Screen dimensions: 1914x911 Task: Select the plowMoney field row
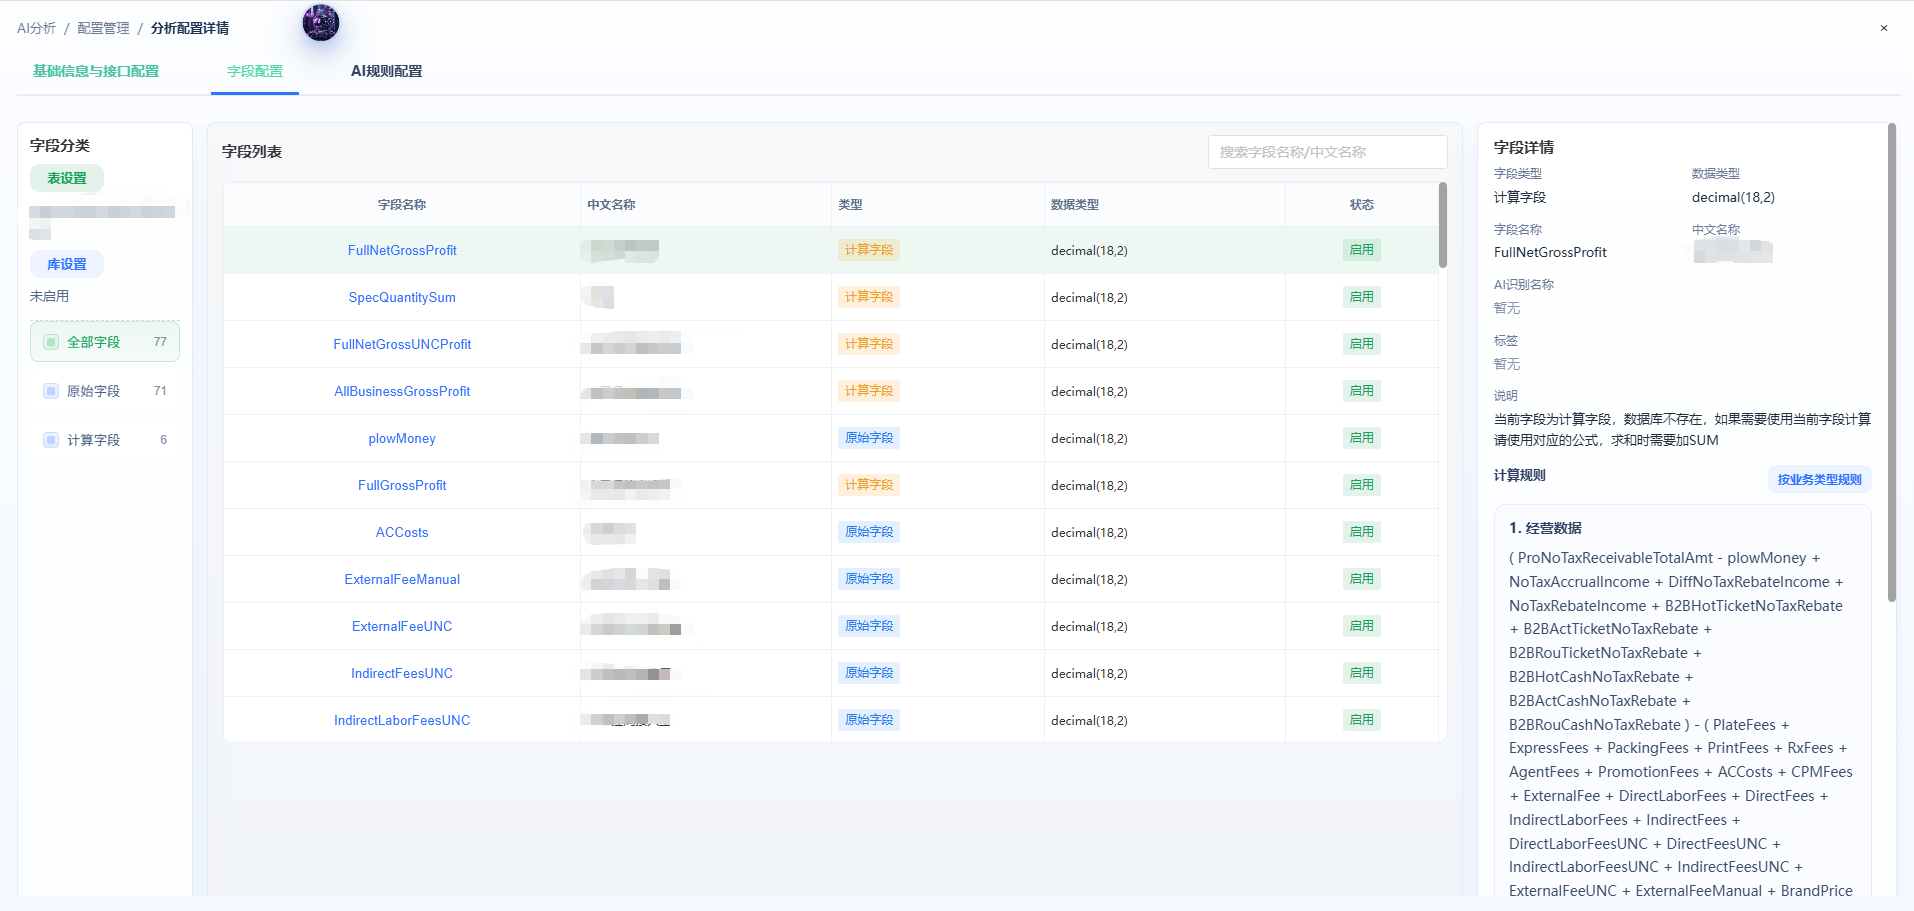click(x=830, y=438)
